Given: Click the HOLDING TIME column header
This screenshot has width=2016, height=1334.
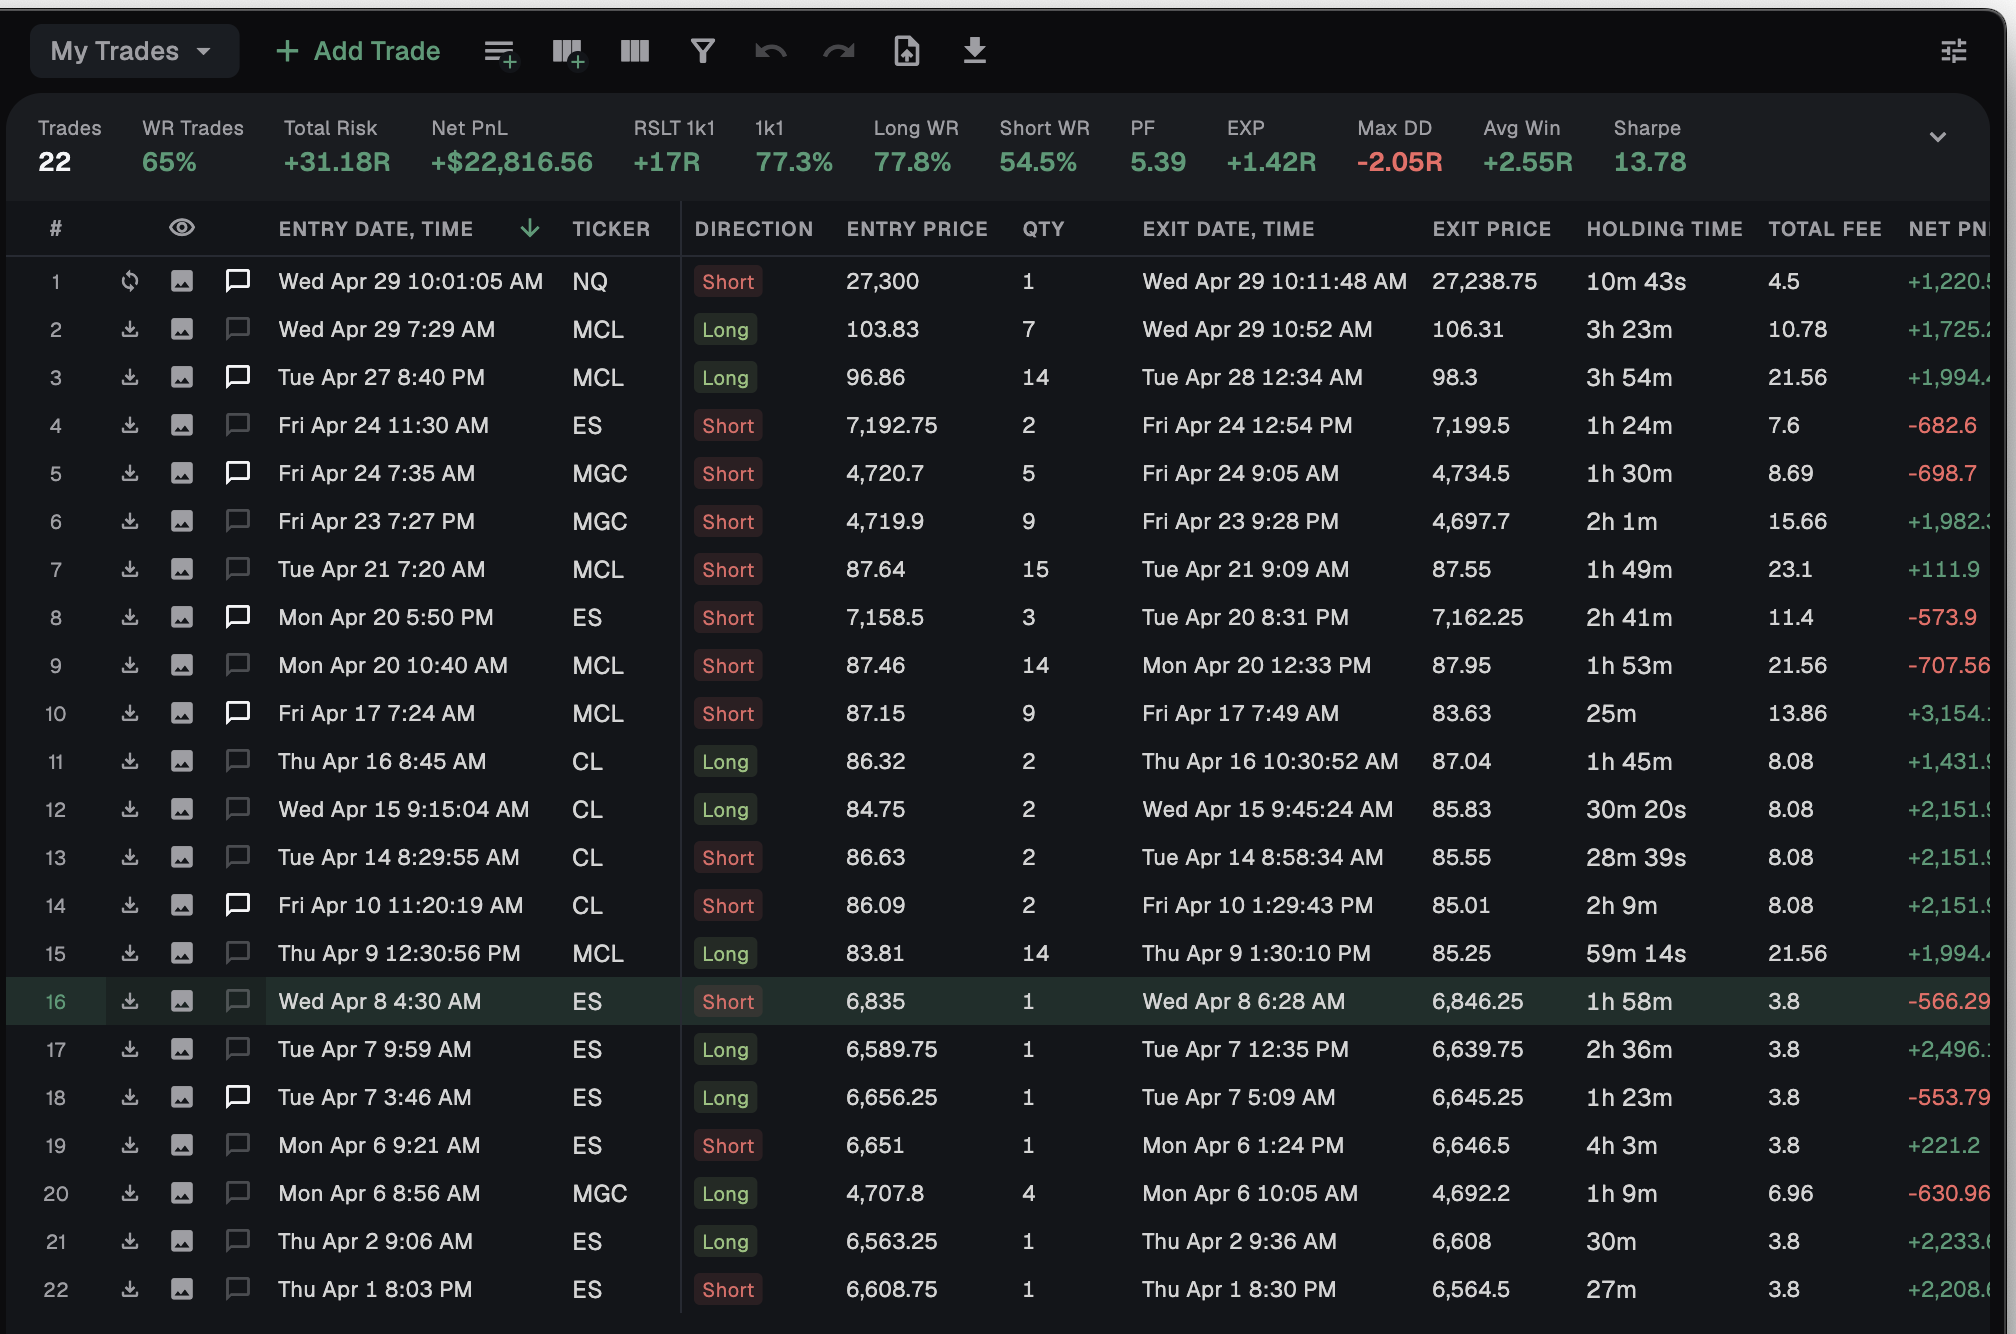Looking at the screenshot, I should 1664,229.
